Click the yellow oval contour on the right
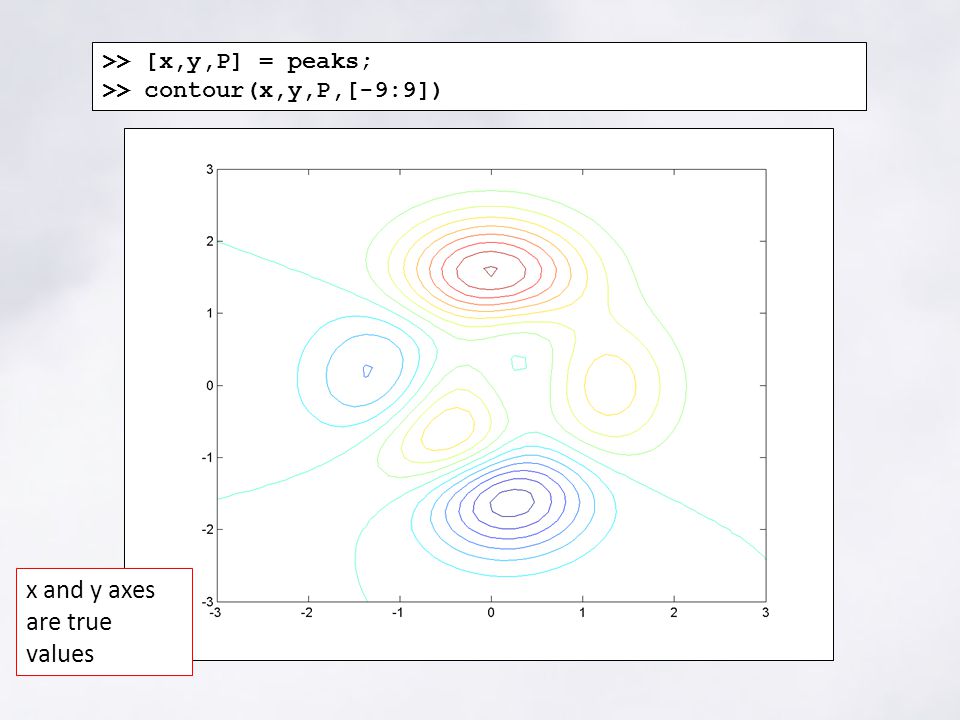Screen dimensions: 960x720 point(610,385)
